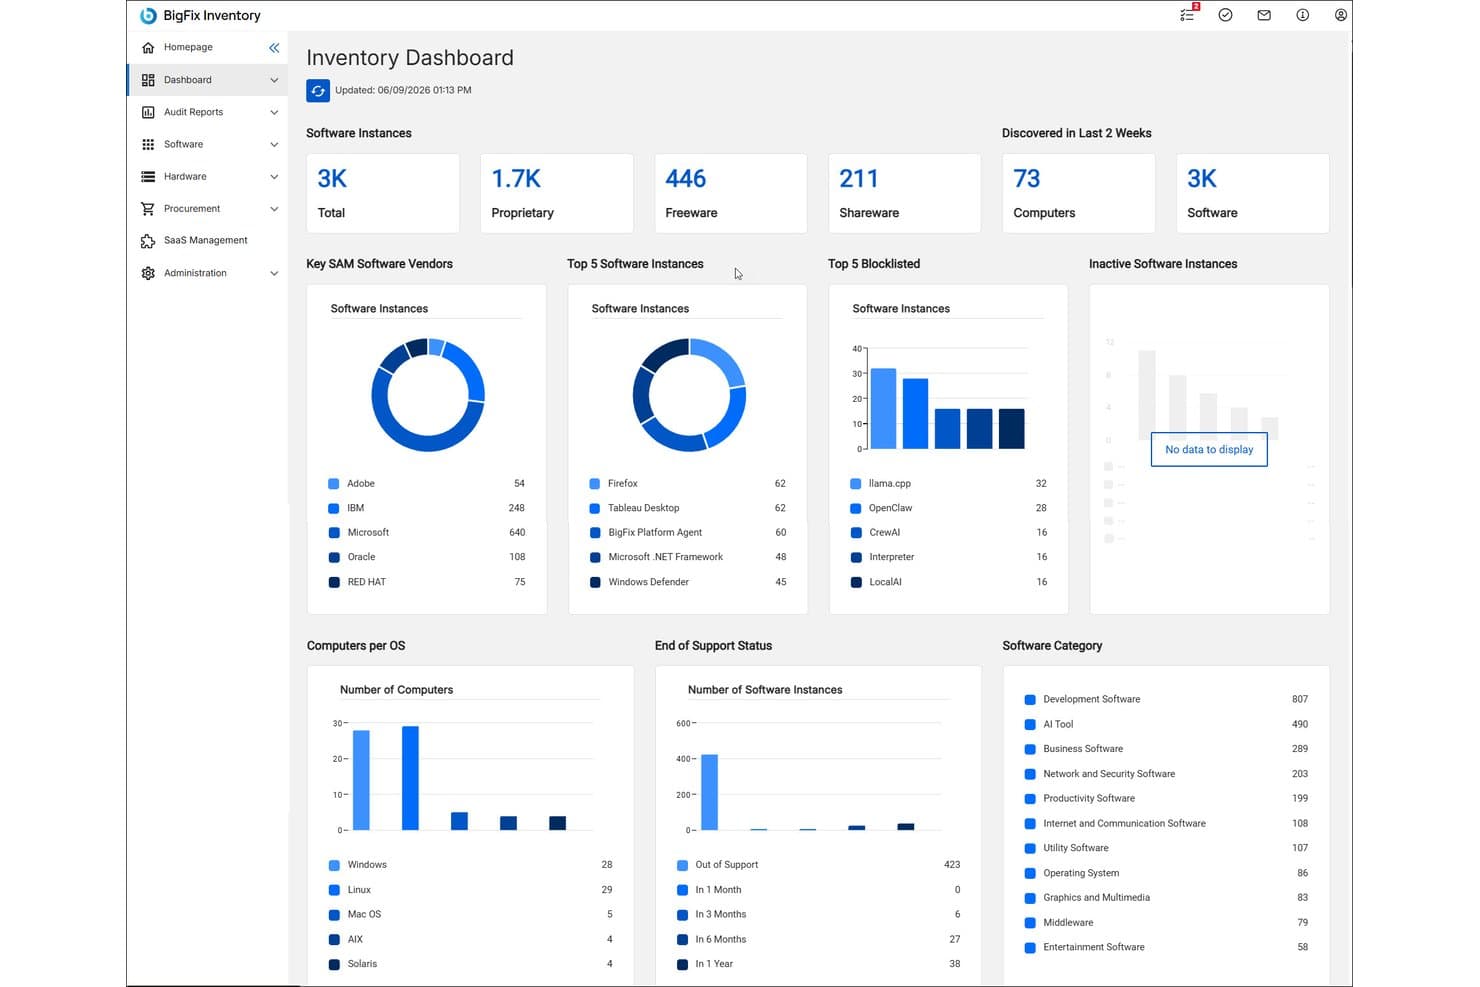Open the 3K Software discovered card
The width and height of the screenshot is (1480, 987).
pos(1253,193)
